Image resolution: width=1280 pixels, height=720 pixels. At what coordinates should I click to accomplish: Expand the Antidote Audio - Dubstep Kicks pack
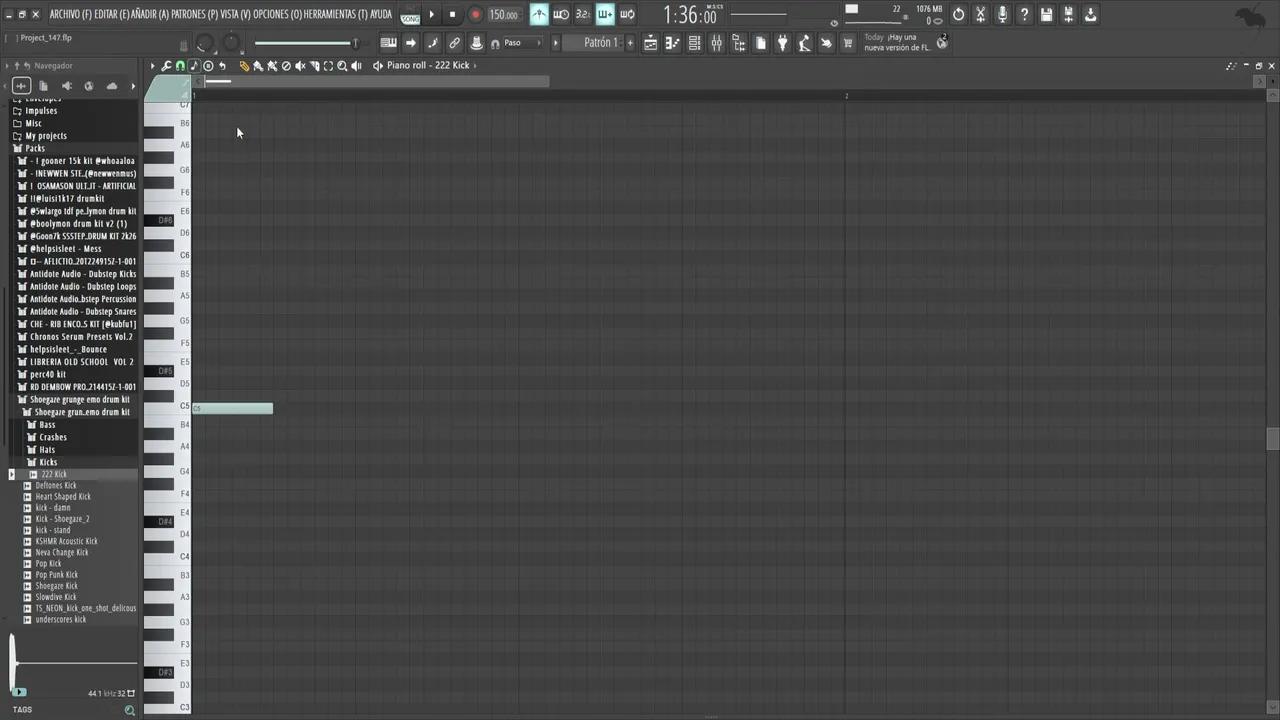coord(83,274)
